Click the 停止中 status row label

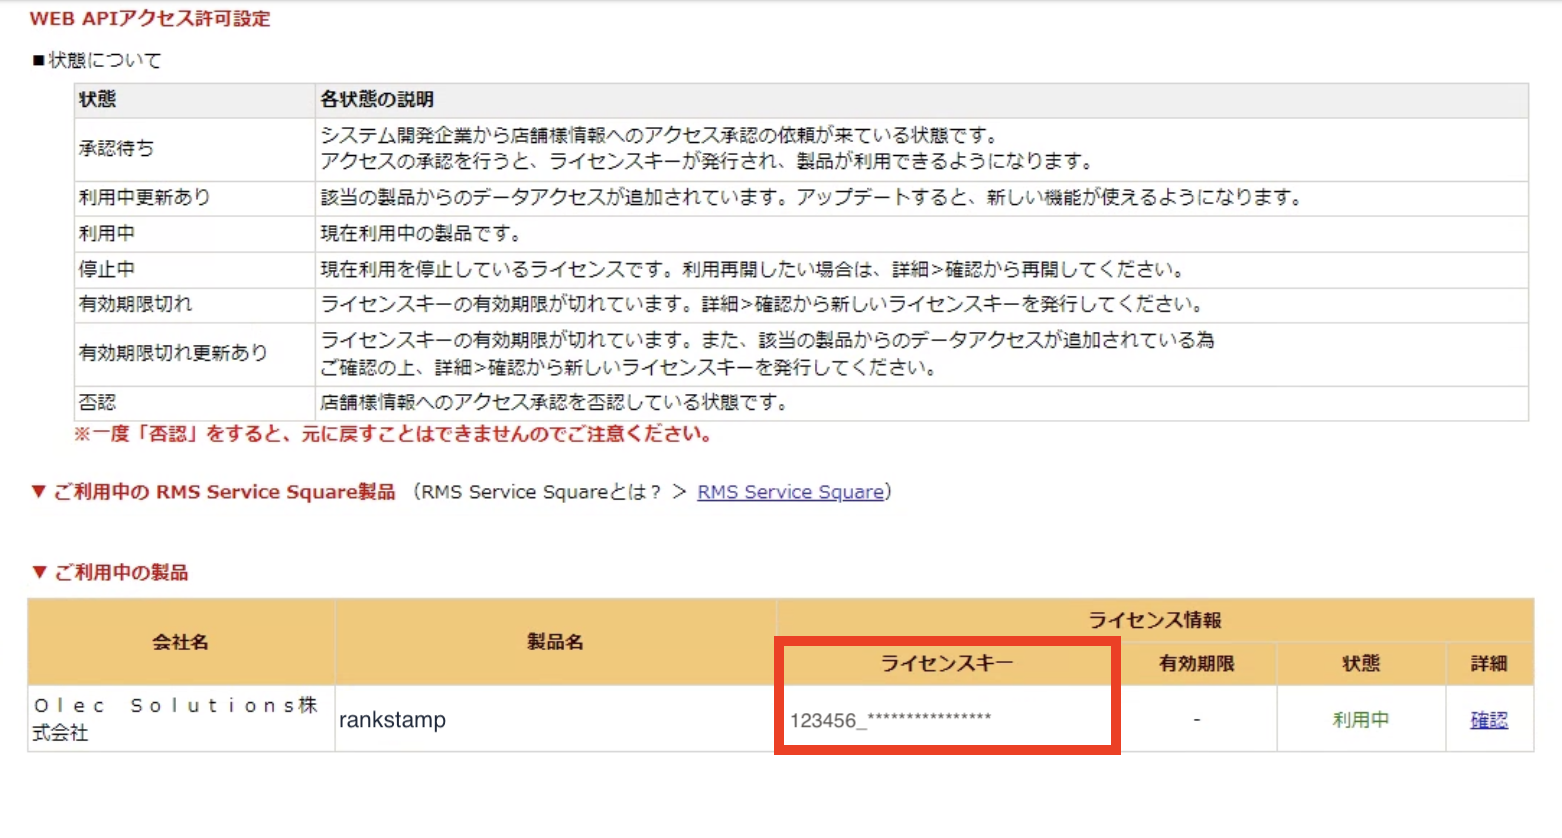point(106,269)
